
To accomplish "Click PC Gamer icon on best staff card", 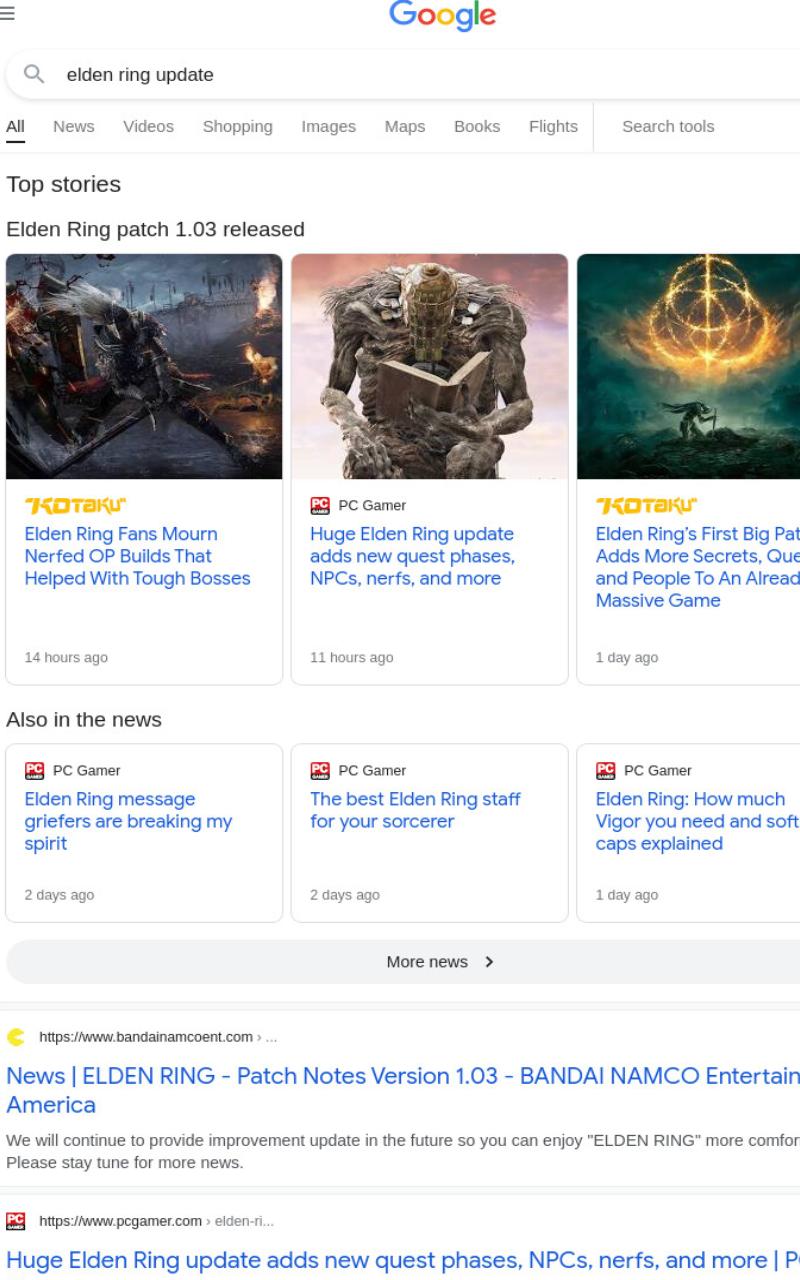I will (320, 770).
